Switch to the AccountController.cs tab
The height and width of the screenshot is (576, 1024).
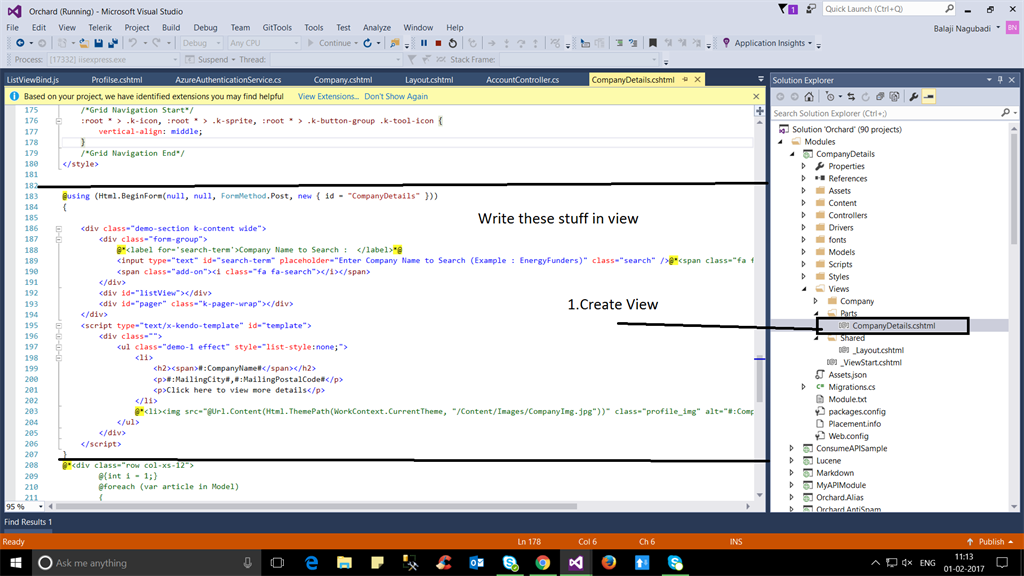(522, 80)
